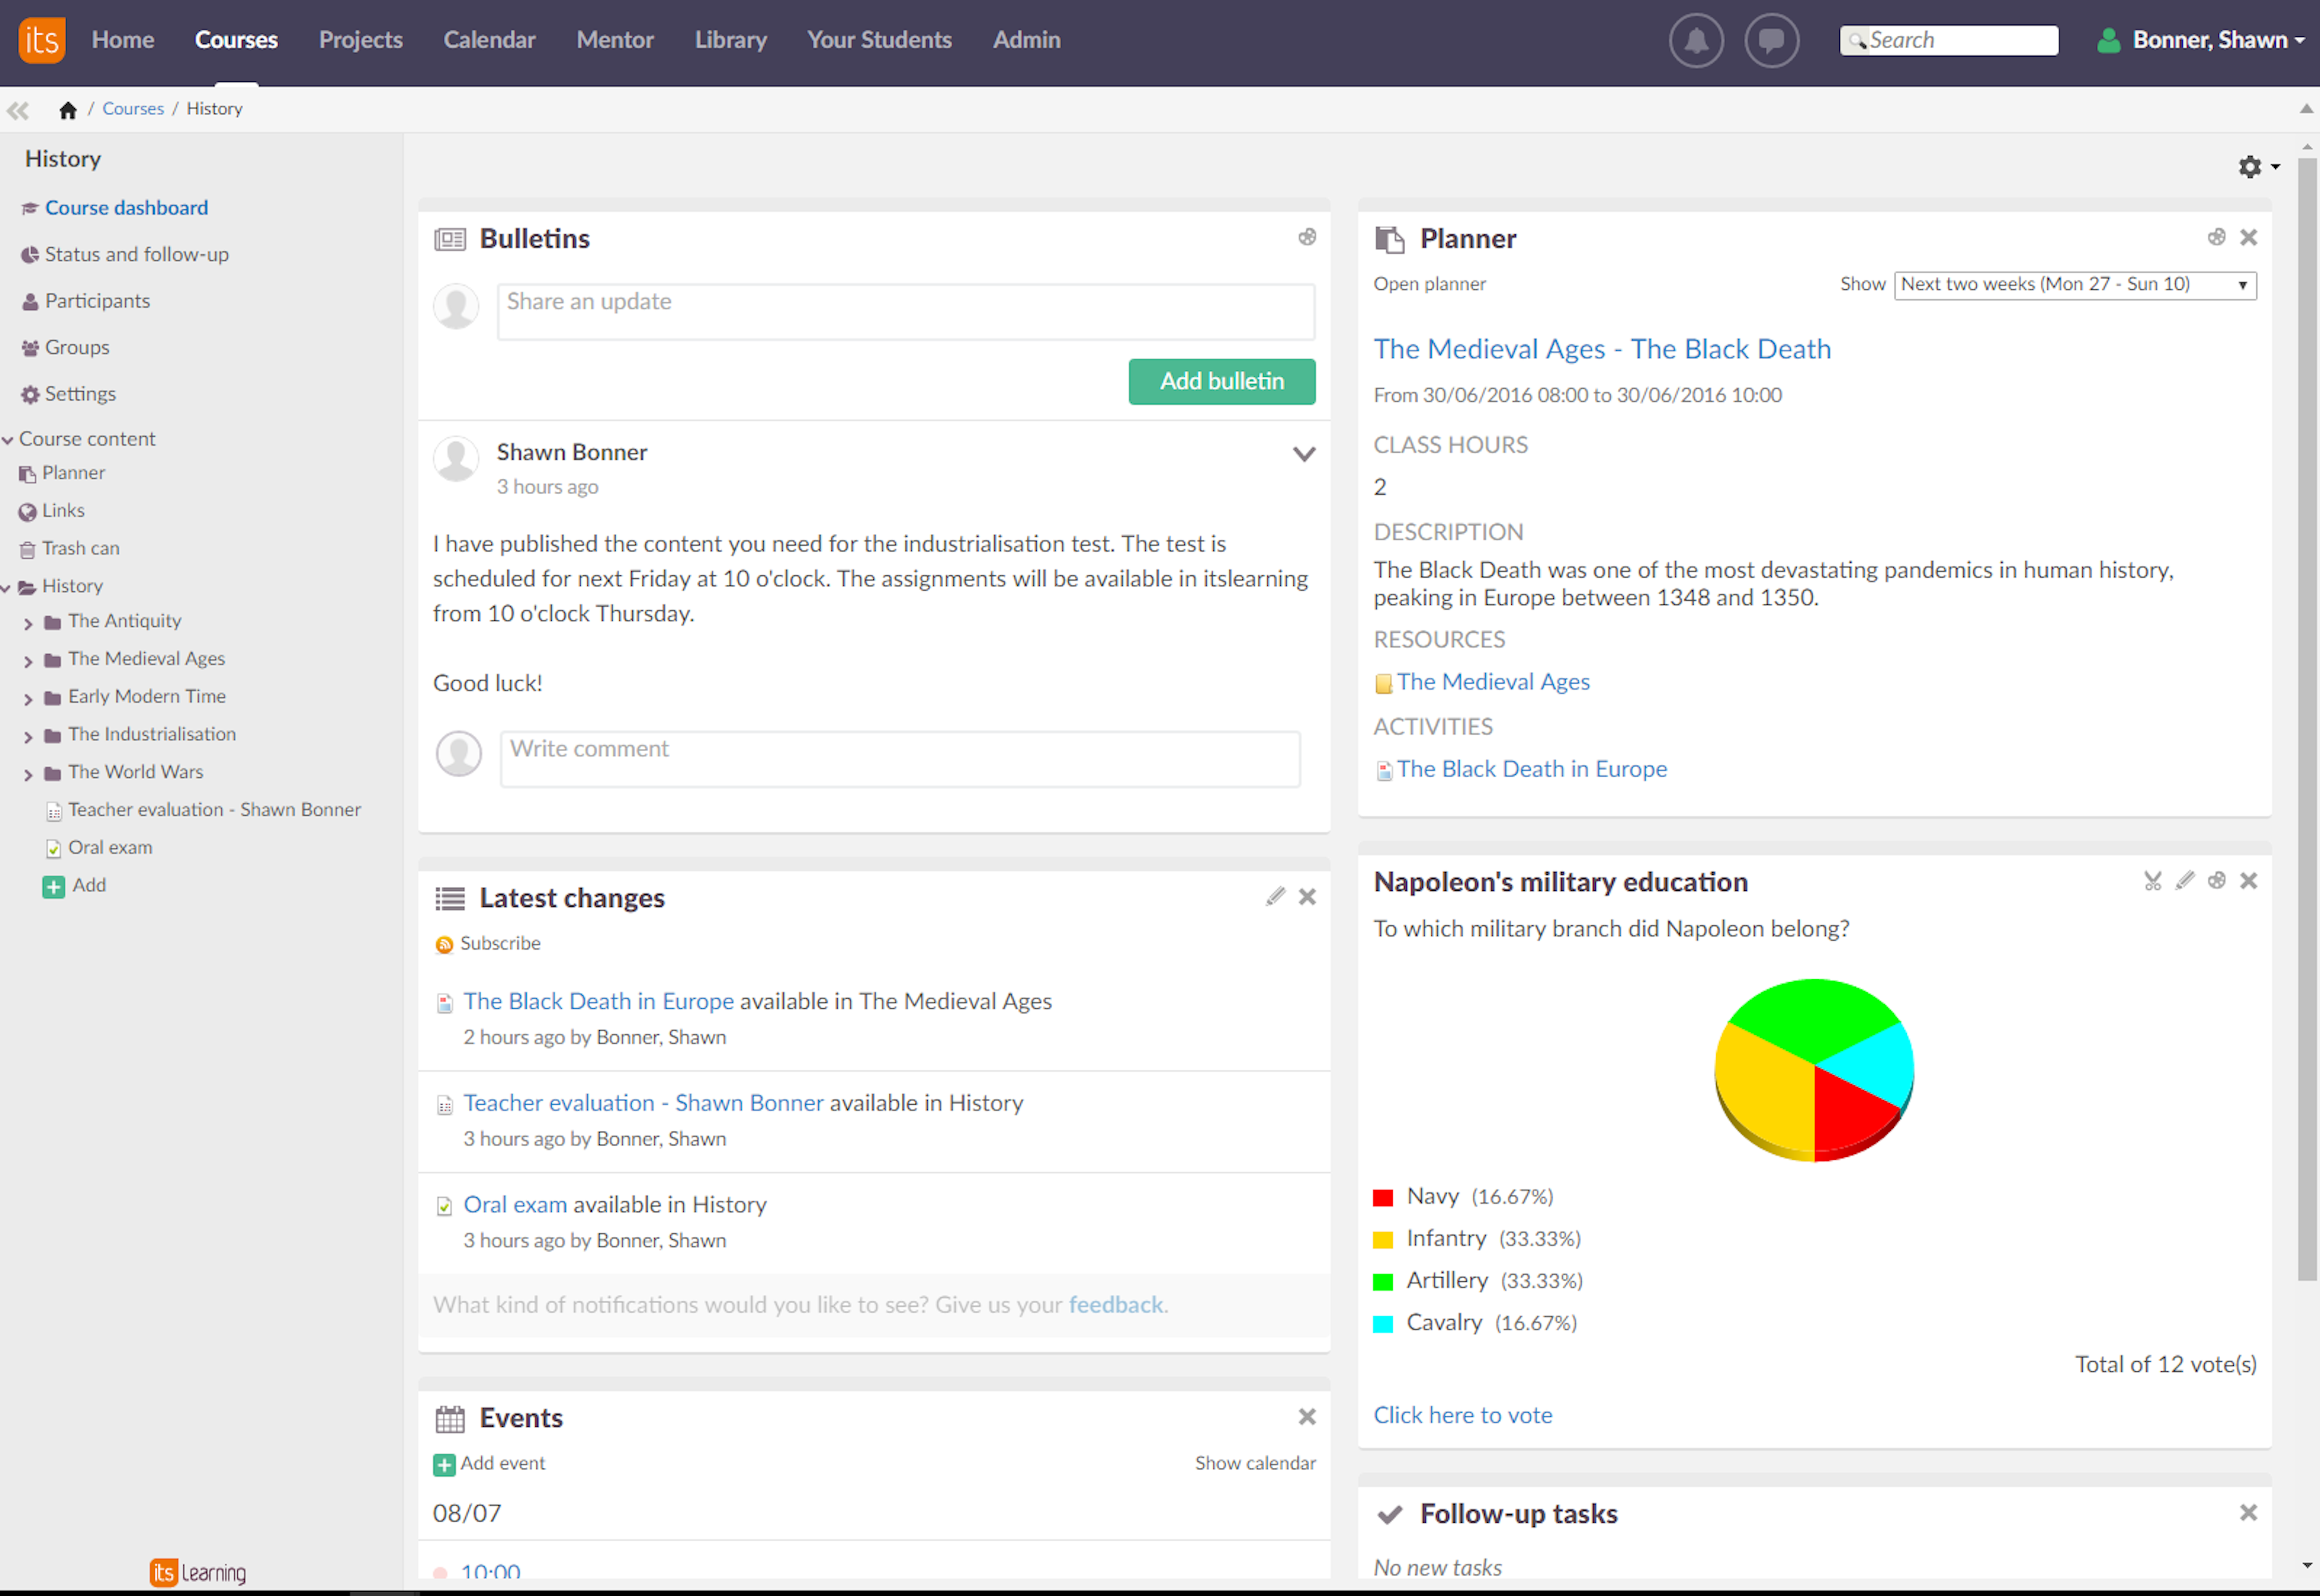Open the Planner widget color palette
The width and height of the screenshot is (2320, 1596).
tap(2217, 237)
